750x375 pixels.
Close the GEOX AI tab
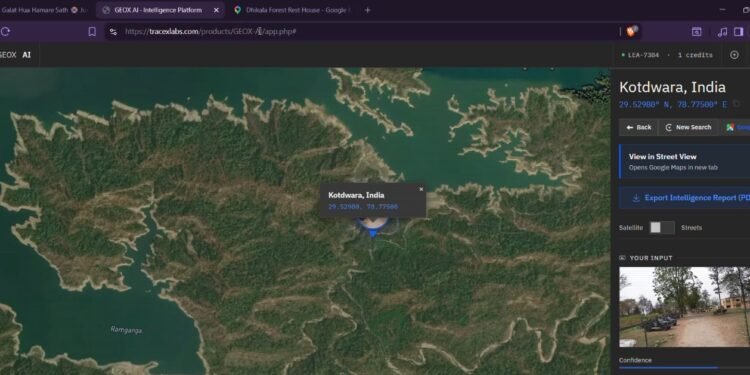216,10
